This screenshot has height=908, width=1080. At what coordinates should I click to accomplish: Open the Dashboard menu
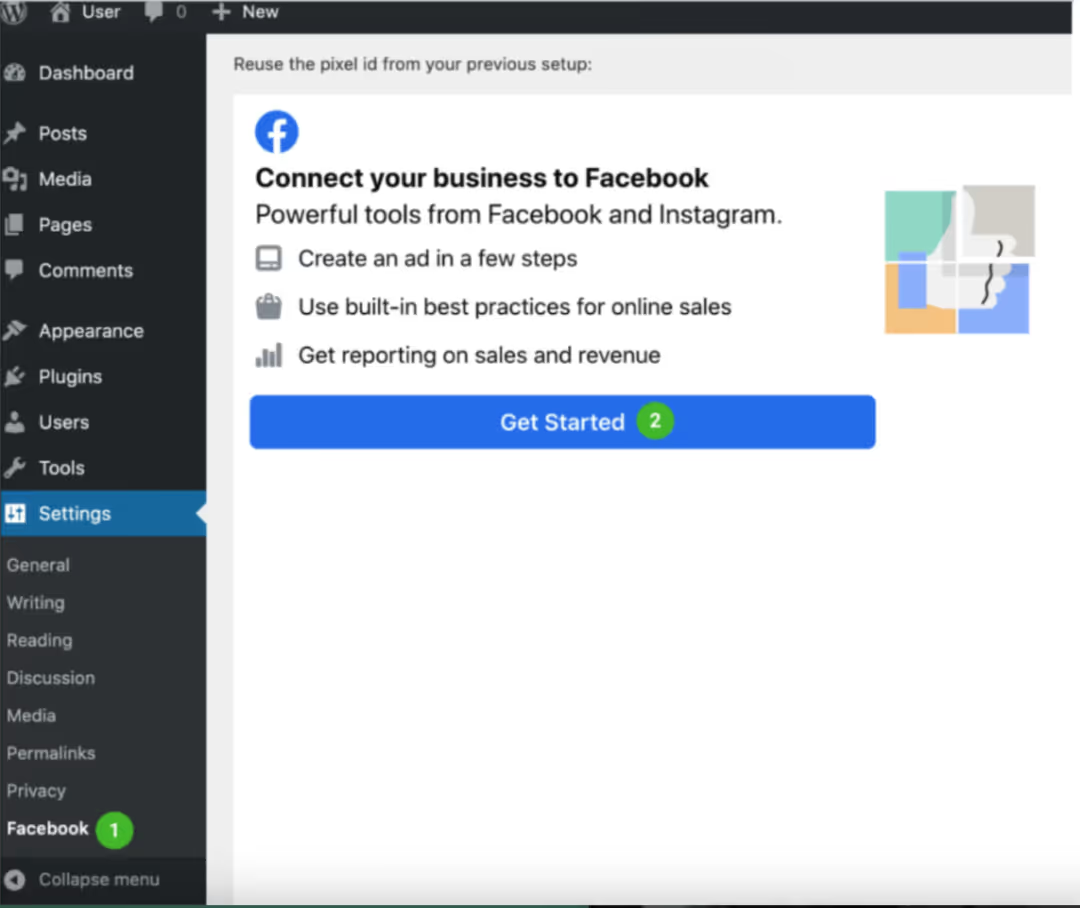click(85, 73)
